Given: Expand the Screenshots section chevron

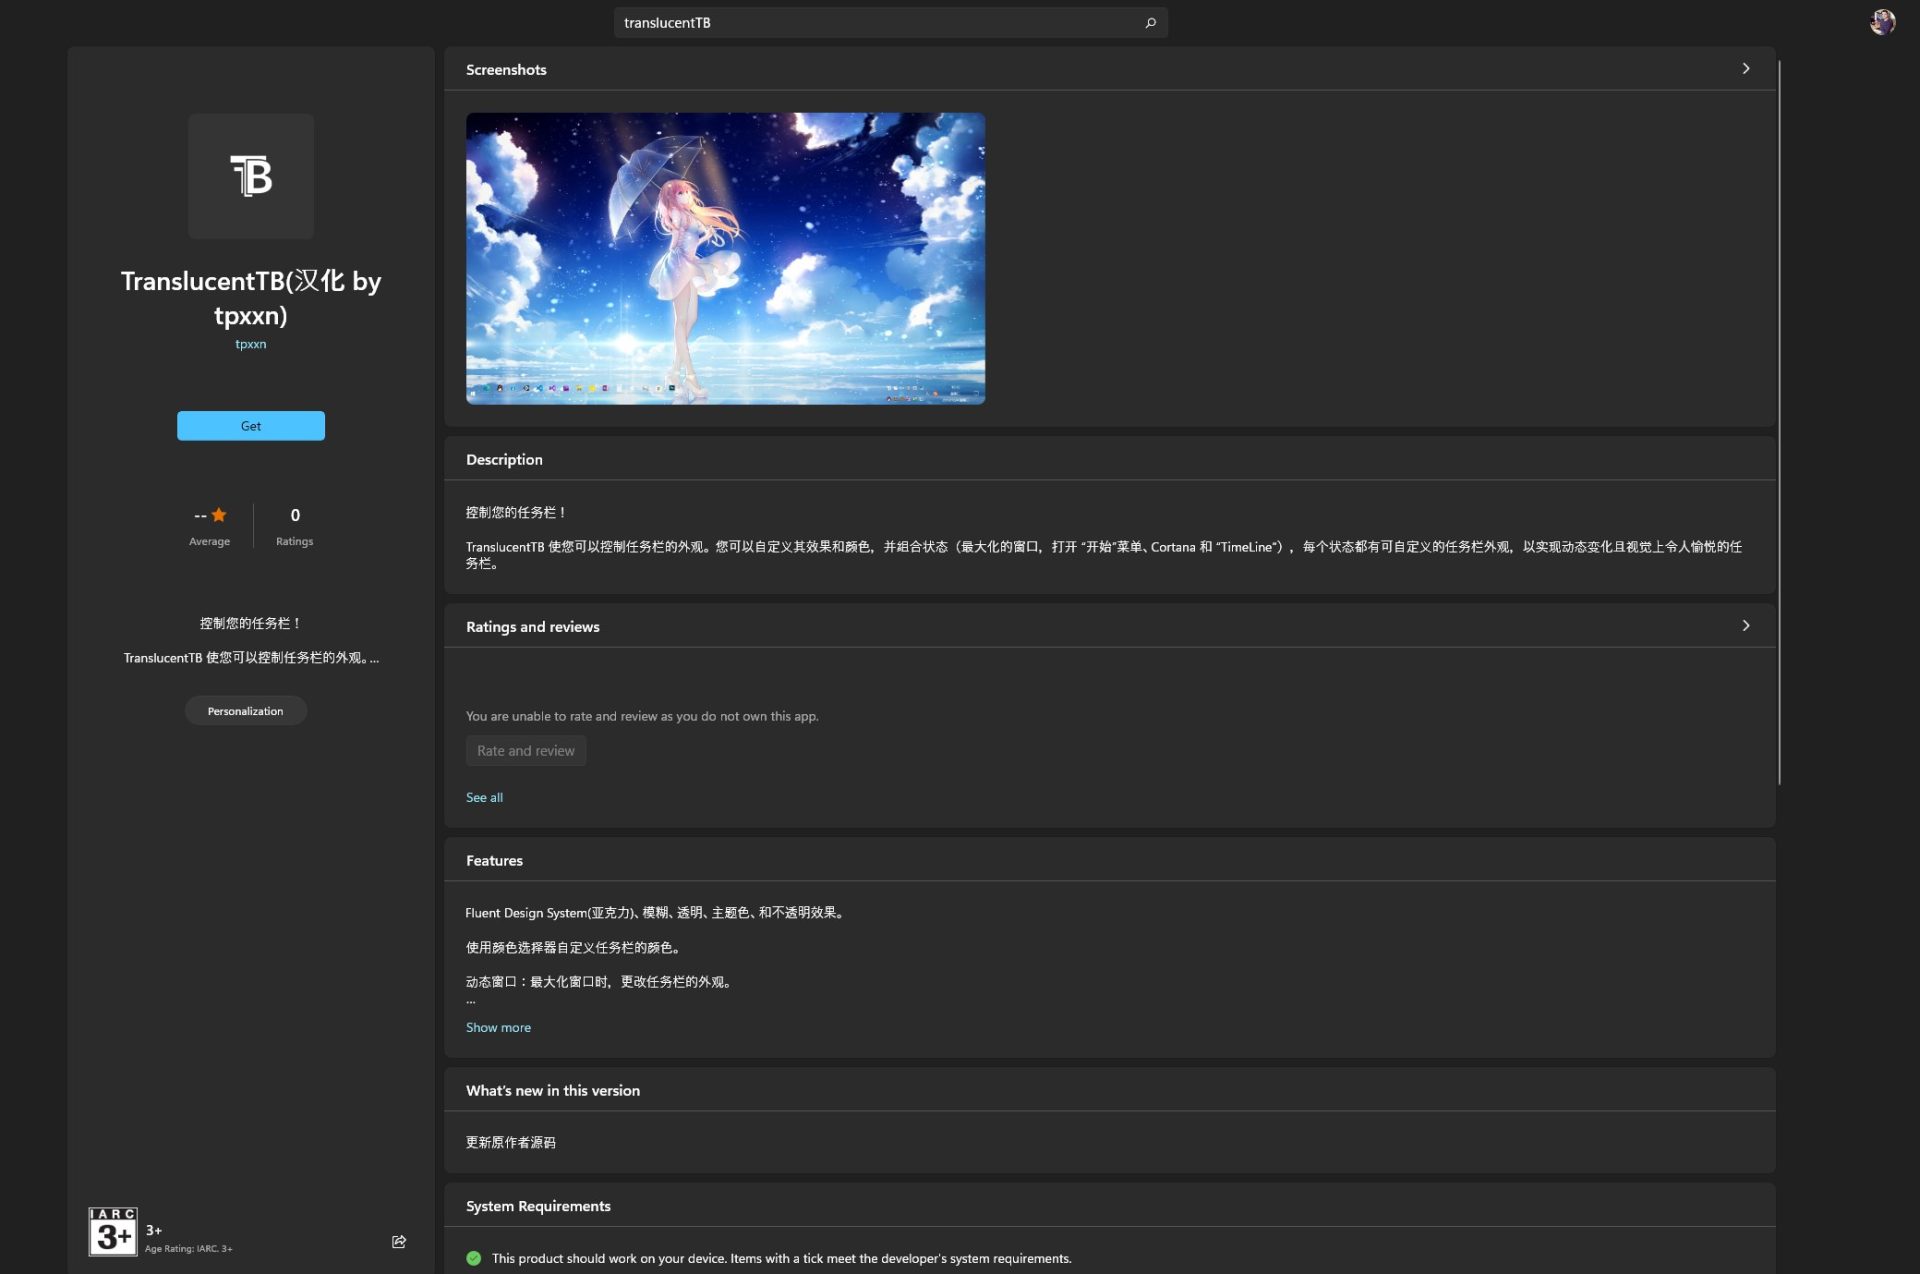Looking at the screenshot, I should (x=1746, y=69).
